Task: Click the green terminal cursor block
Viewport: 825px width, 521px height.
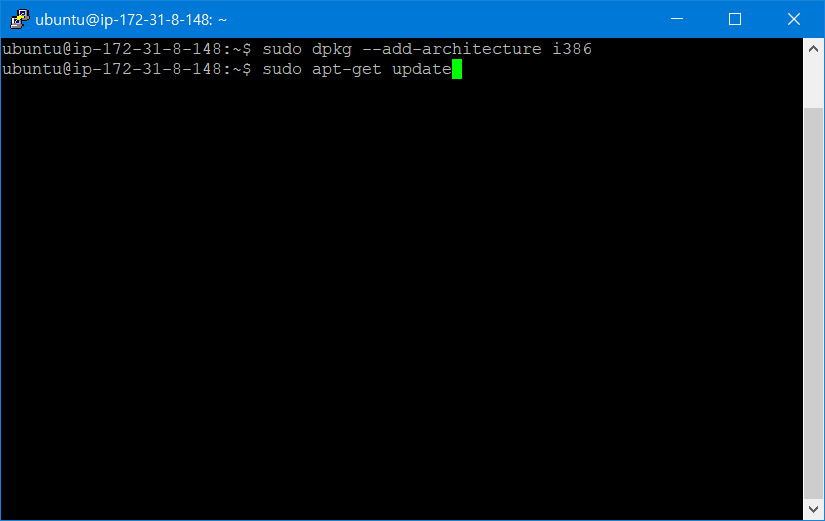Action: pos(457,69)
